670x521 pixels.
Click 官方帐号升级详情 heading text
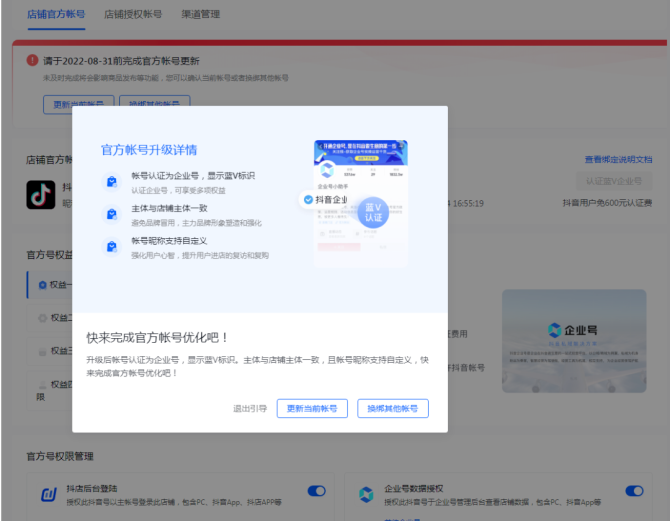149,150
